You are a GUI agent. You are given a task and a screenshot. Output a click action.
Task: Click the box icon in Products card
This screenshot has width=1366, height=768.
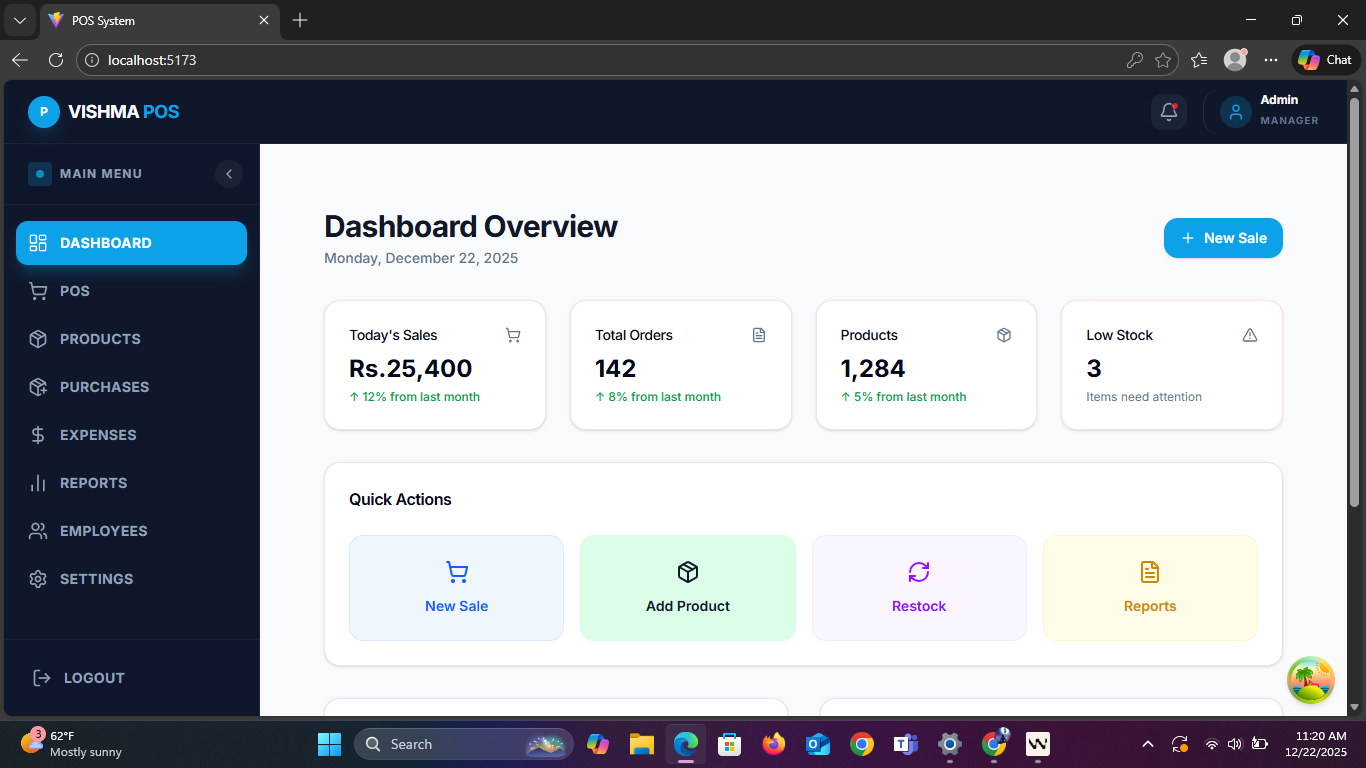tap(1004, 335)
